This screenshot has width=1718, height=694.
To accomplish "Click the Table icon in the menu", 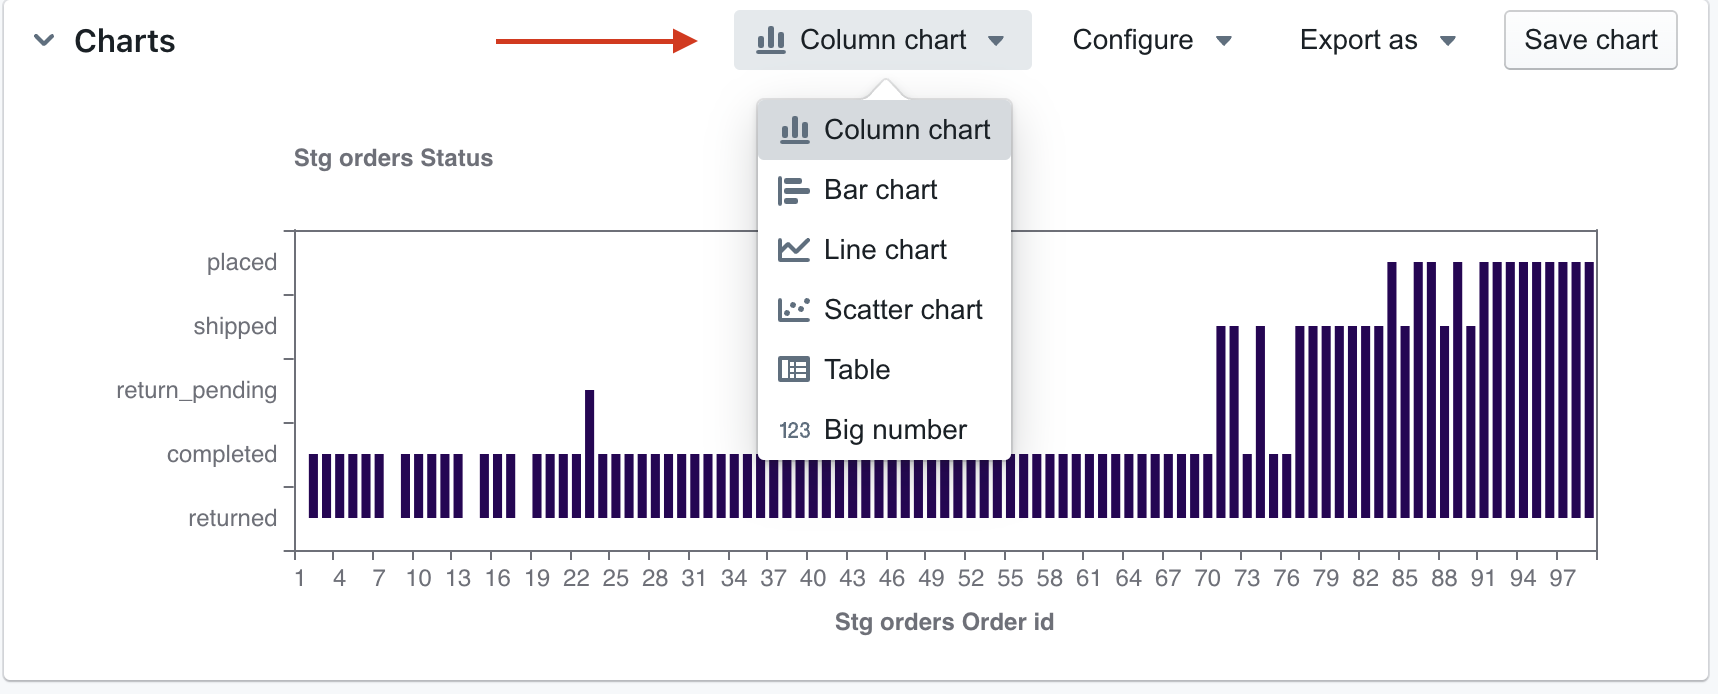I will (793, 370).
